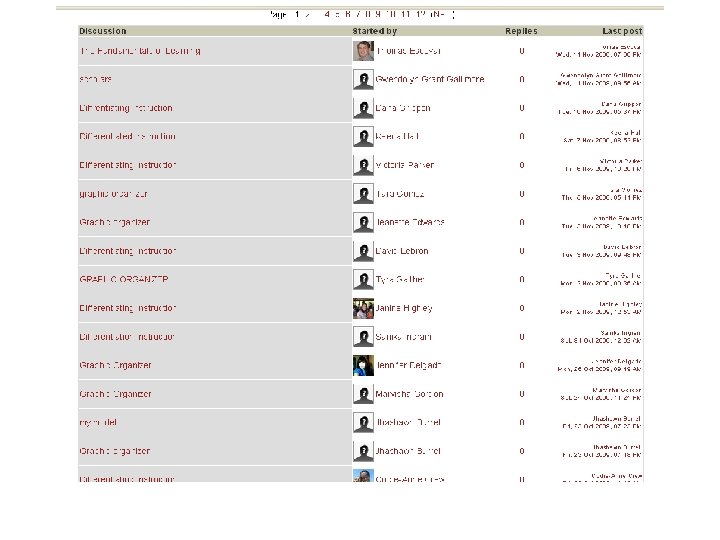720x540 pixels.
Task: Click the avatar in the 'Differentiated instruction' row
Action: pos(363,137)
